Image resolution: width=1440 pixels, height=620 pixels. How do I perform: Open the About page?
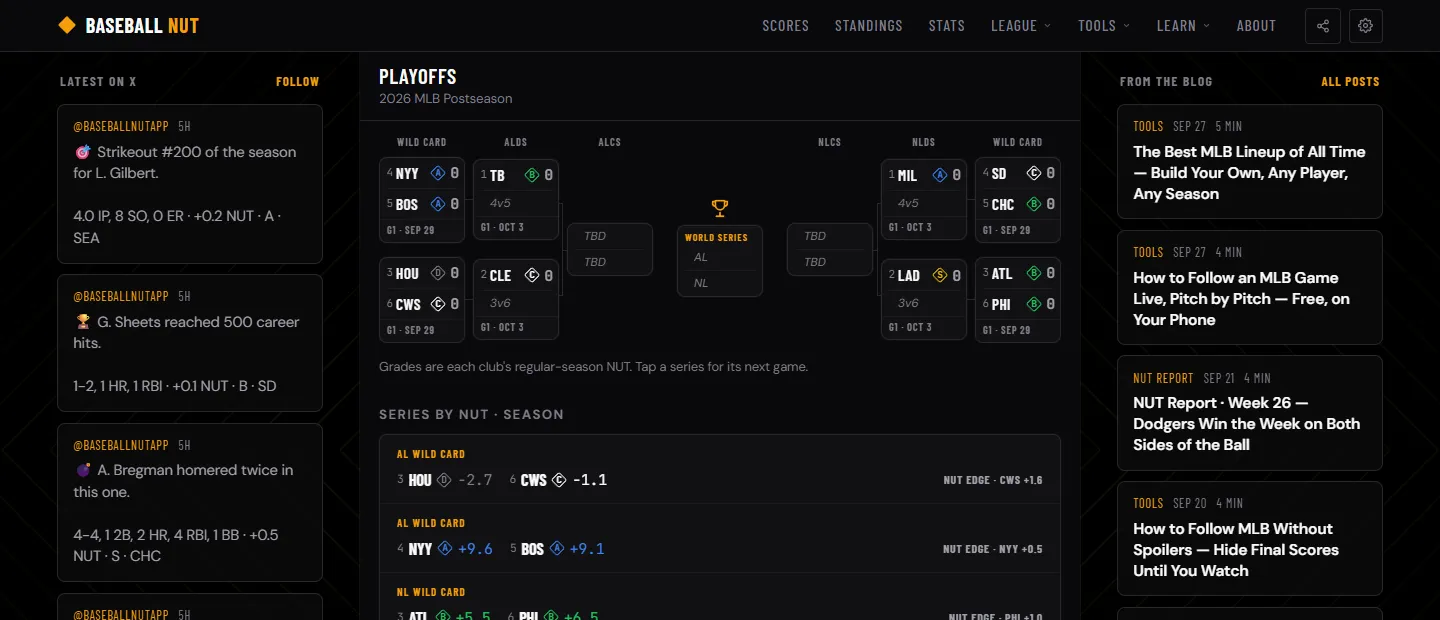(1256, 26)
